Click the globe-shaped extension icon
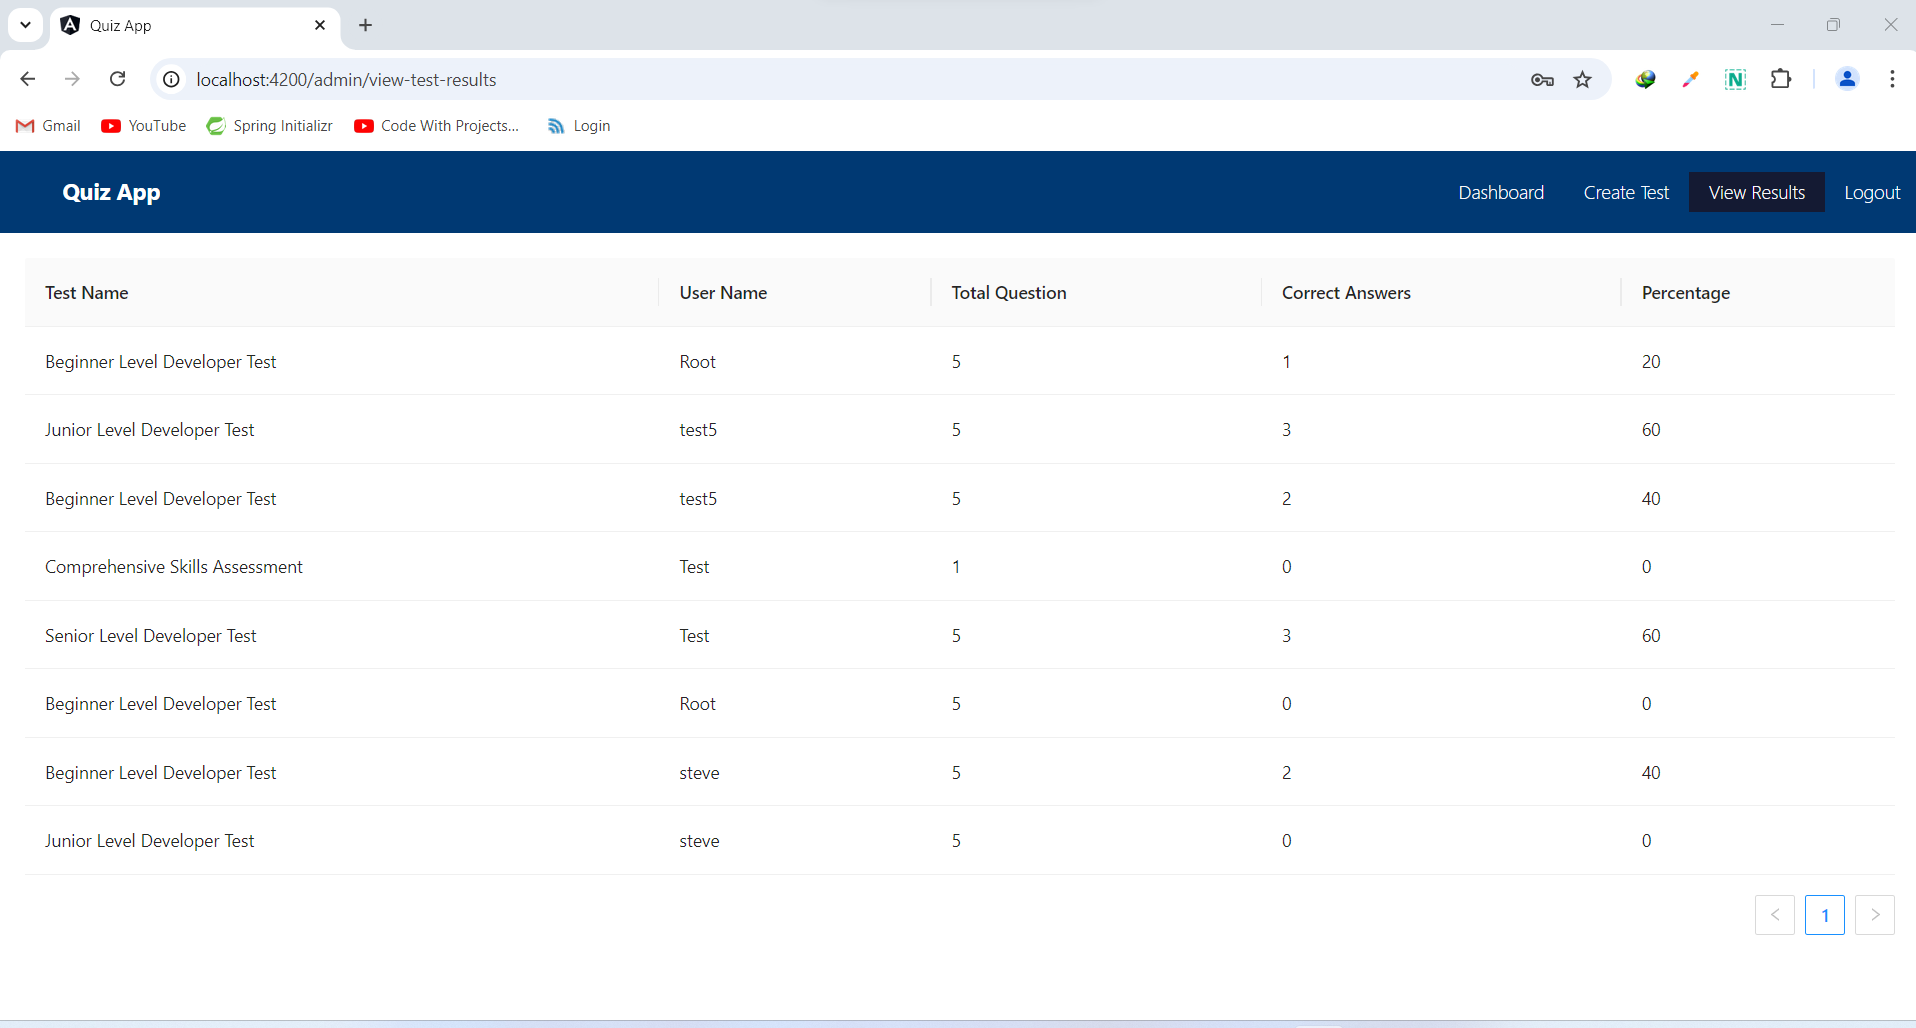Screen dimensions: 1916x1028 point(1645,79)
